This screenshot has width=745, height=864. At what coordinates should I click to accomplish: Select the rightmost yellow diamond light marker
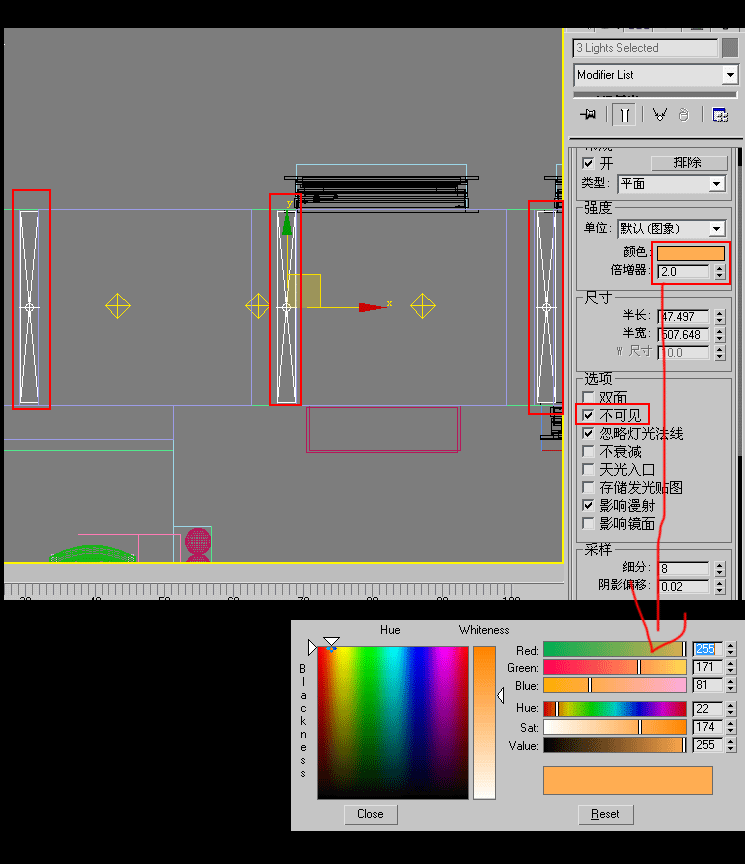(423, 306)
